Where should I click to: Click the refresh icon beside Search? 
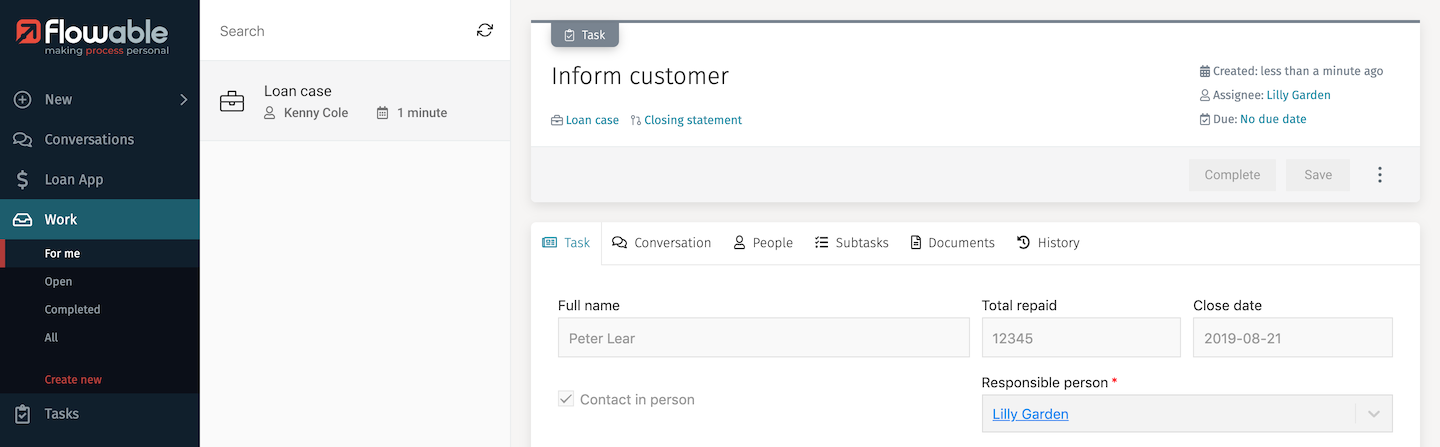(x=485, y=31)
